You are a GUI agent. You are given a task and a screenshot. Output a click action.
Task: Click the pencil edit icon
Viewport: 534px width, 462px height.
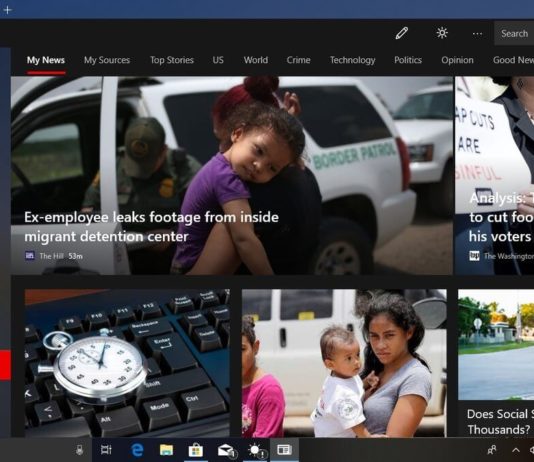[x=402, y=33]
